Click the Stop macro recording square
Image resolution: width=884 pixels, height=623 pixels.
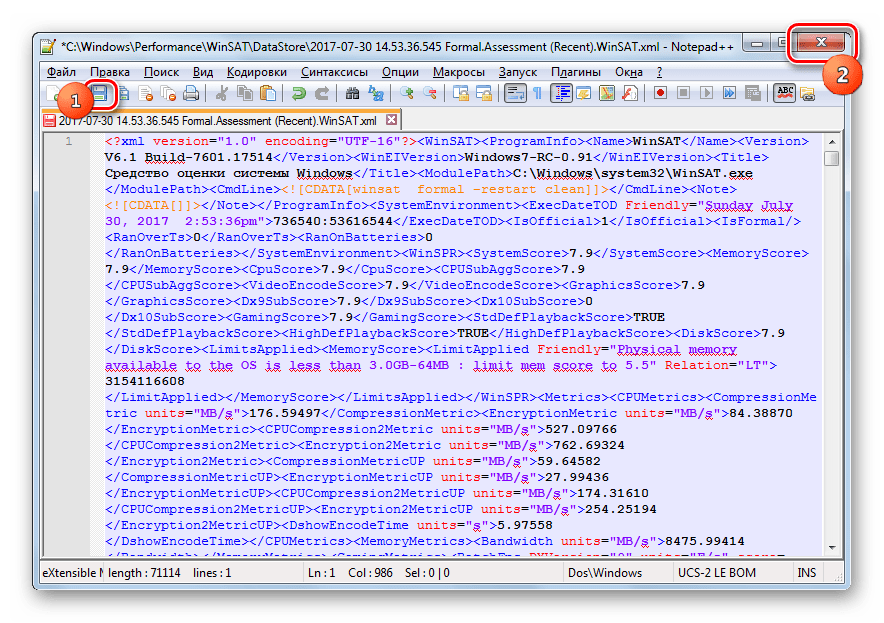(x=683, y=93)
